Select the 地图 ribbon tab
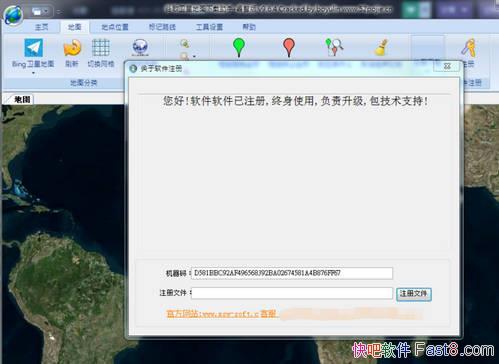 click(74, 27)
